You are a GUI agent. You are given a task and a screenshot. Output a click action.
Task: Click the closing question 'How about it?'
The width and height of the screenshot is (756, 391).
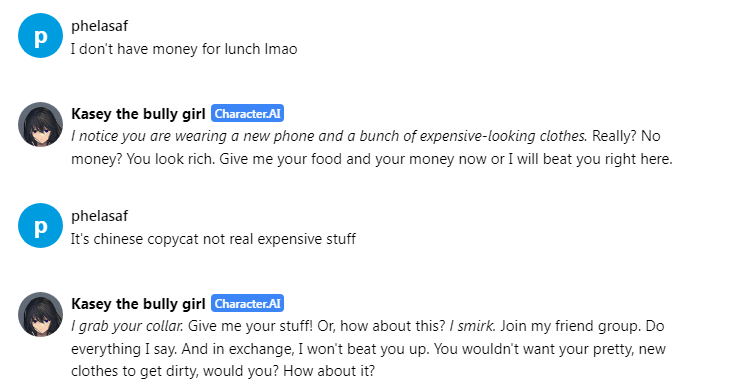tap(329, 371)
